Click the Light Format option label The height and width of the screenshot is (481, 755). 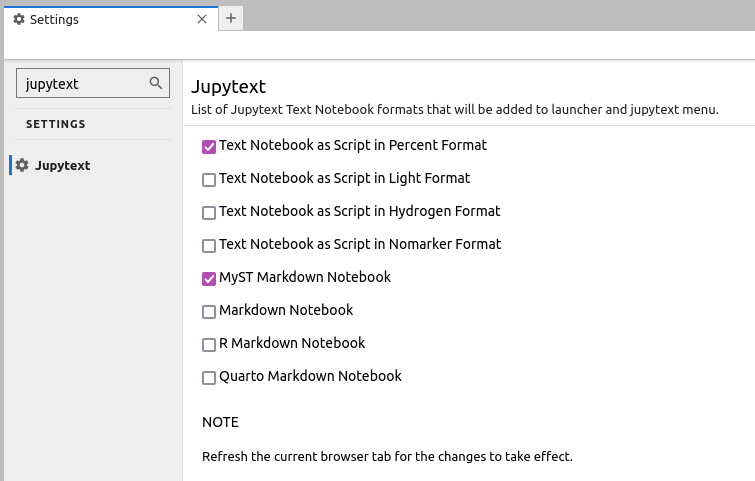344,179
